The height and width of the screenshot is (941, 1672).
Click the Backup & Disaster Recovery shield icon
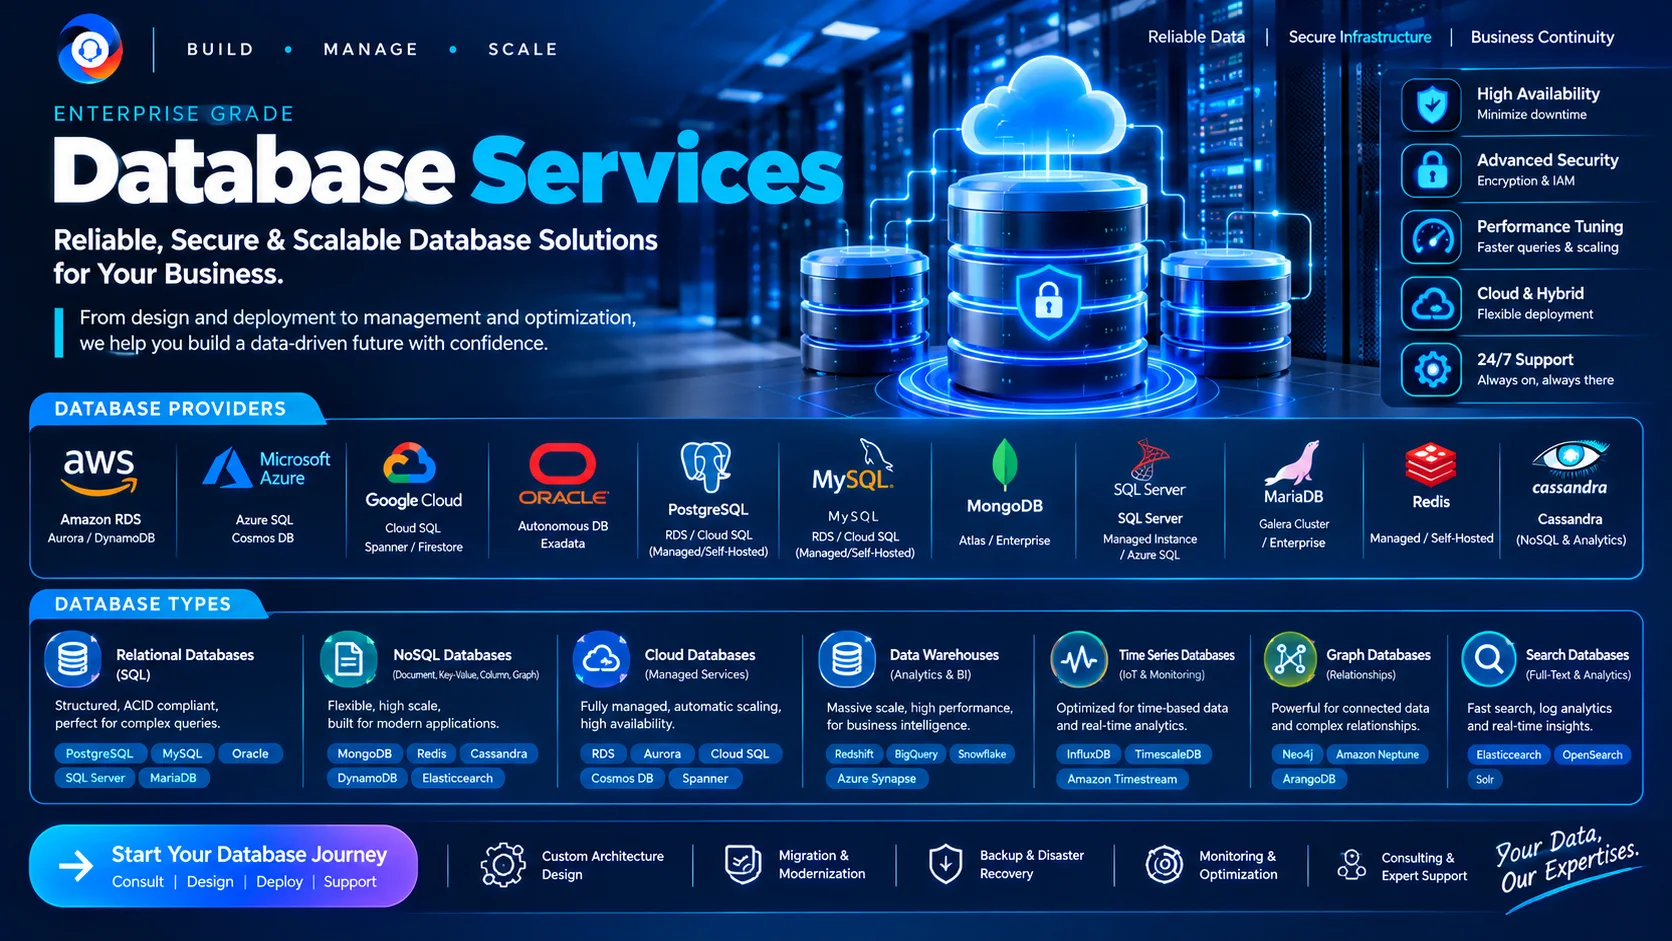point(945,864)
